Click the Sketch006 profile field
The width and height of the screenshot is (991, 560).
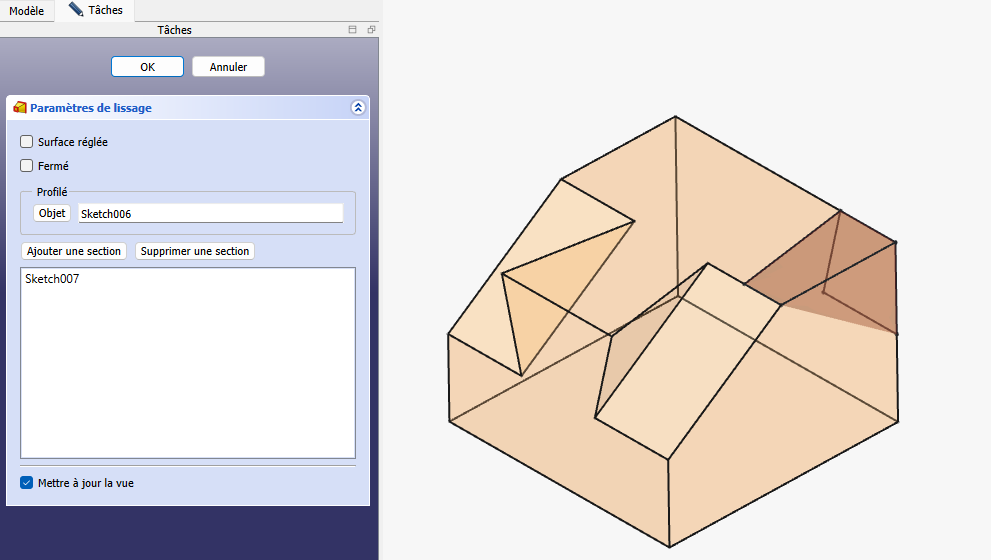[210, 213]
